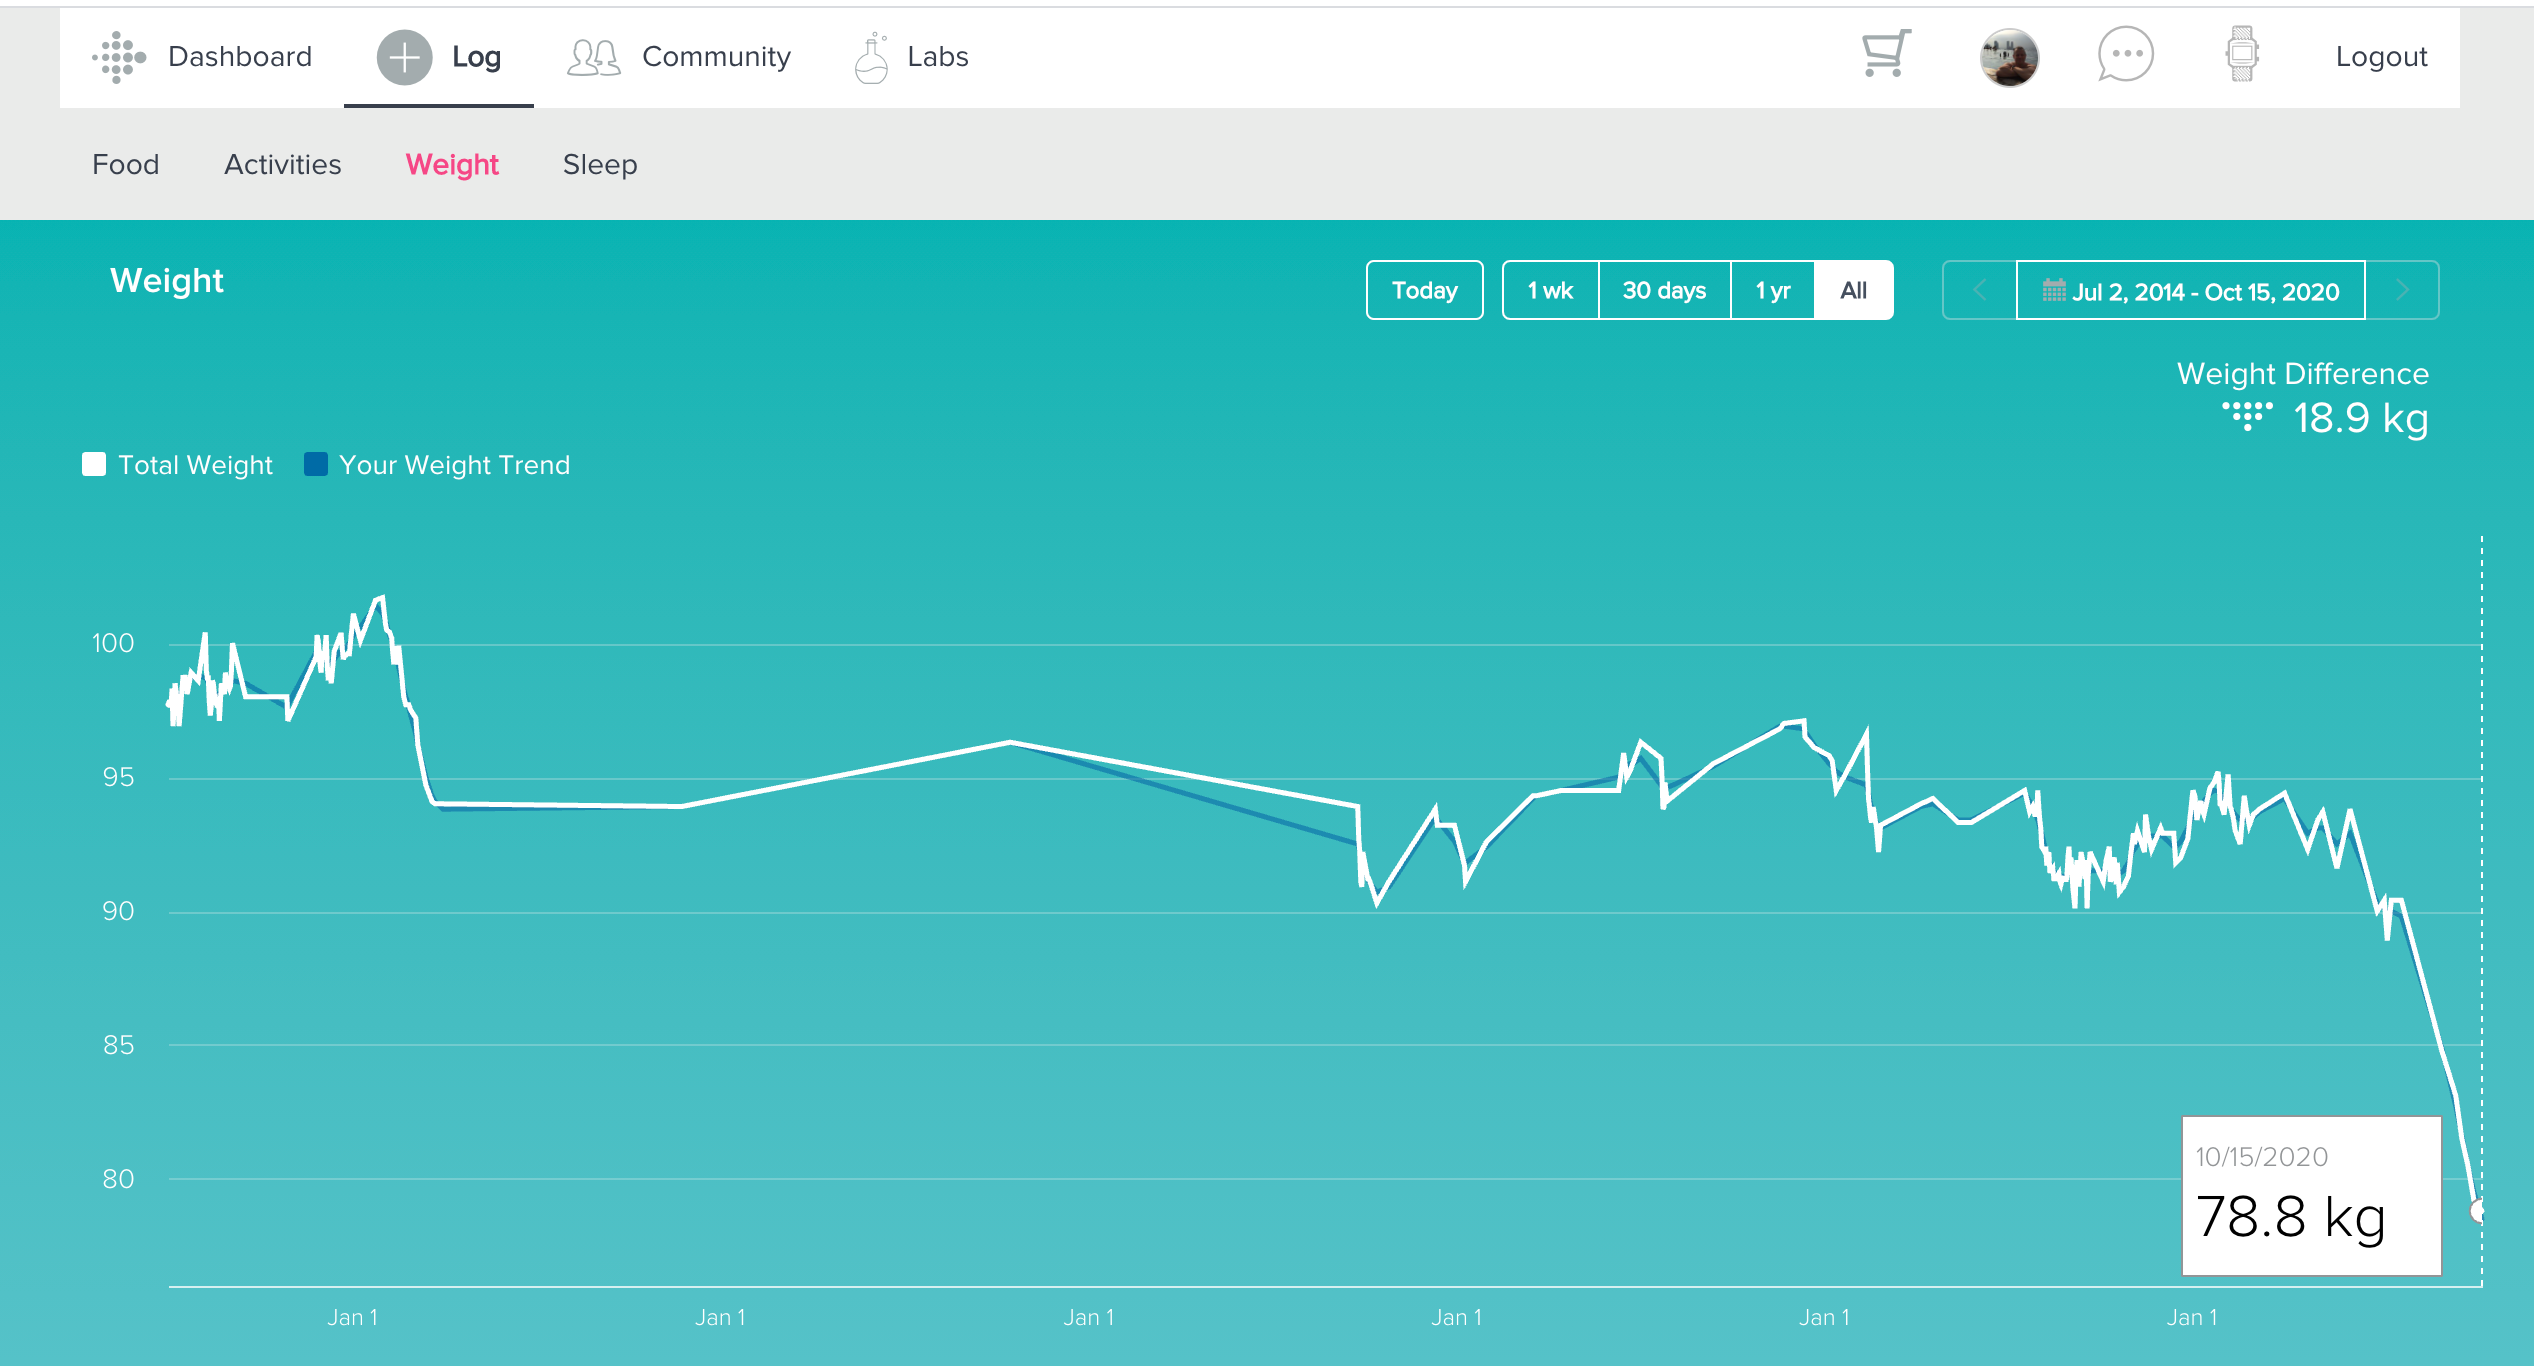Open the Community people icon
The width and height of the screenshot is (2534, 1366).
[x=594, y=57]
